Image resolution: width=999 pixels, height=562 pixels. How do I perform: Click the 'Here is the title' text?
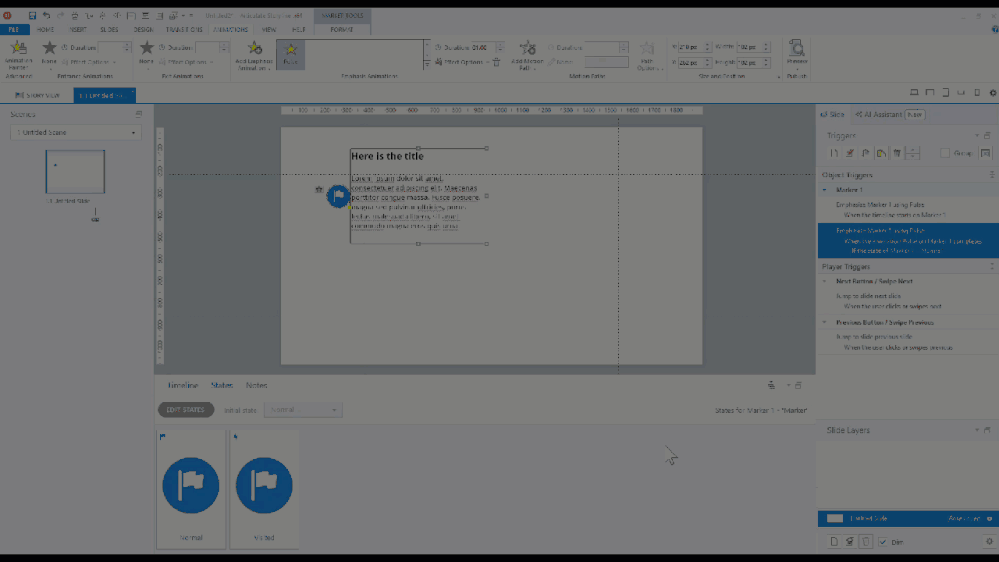coord(387,156)
